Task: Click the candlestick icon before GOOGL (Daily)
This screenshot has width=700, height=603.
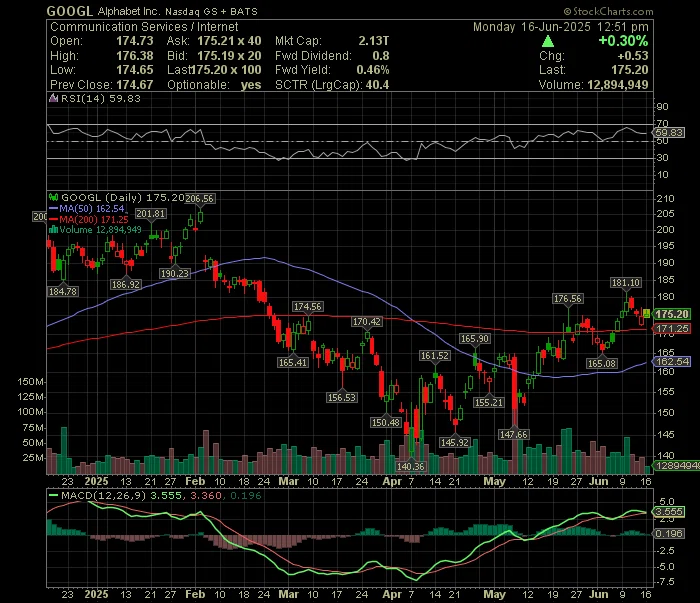Action: 54,197
